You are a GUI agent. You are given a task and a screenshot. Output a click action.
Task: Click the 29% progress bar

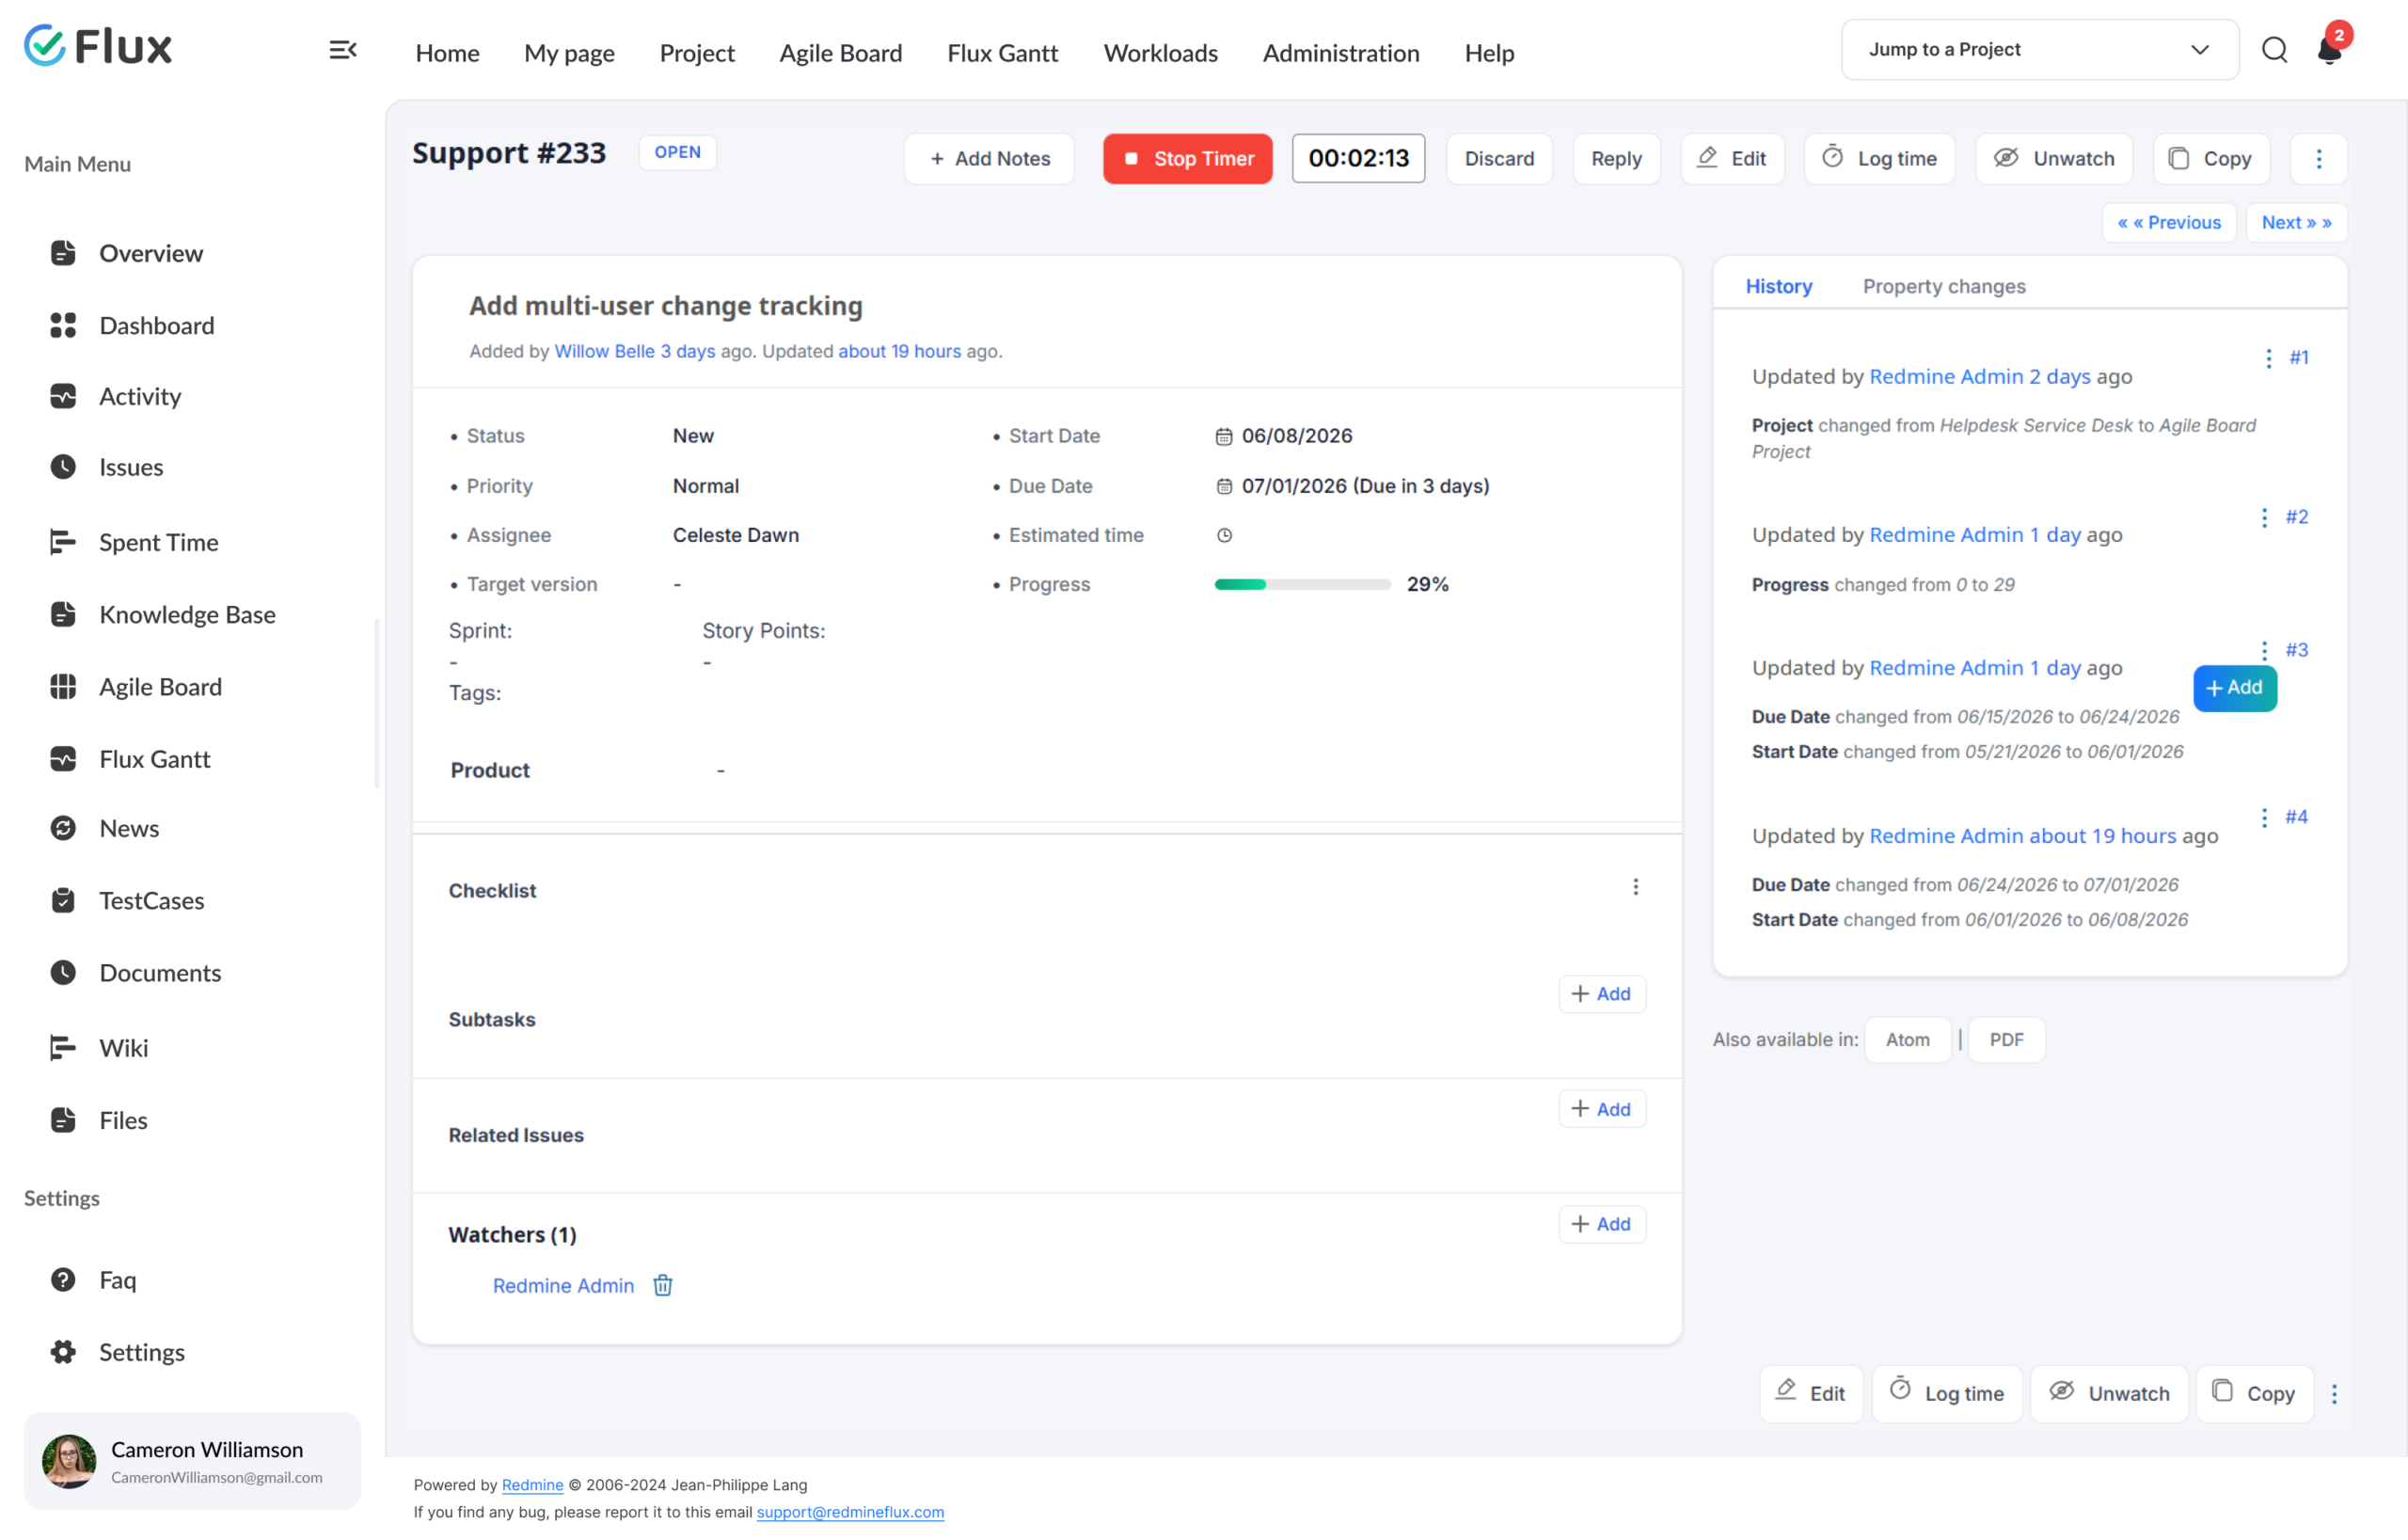pyautogui.click(x=1302, y=584)
